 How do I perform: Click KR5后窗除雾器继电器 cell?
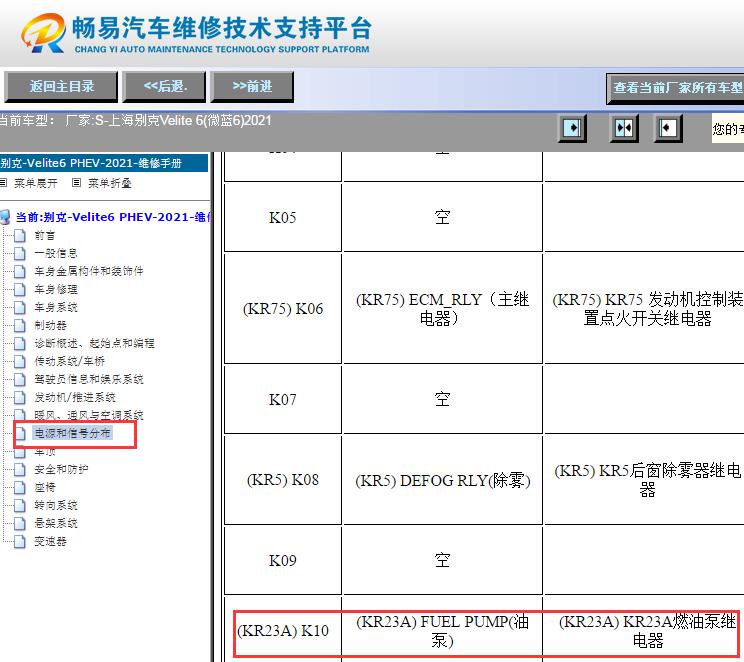644,480
